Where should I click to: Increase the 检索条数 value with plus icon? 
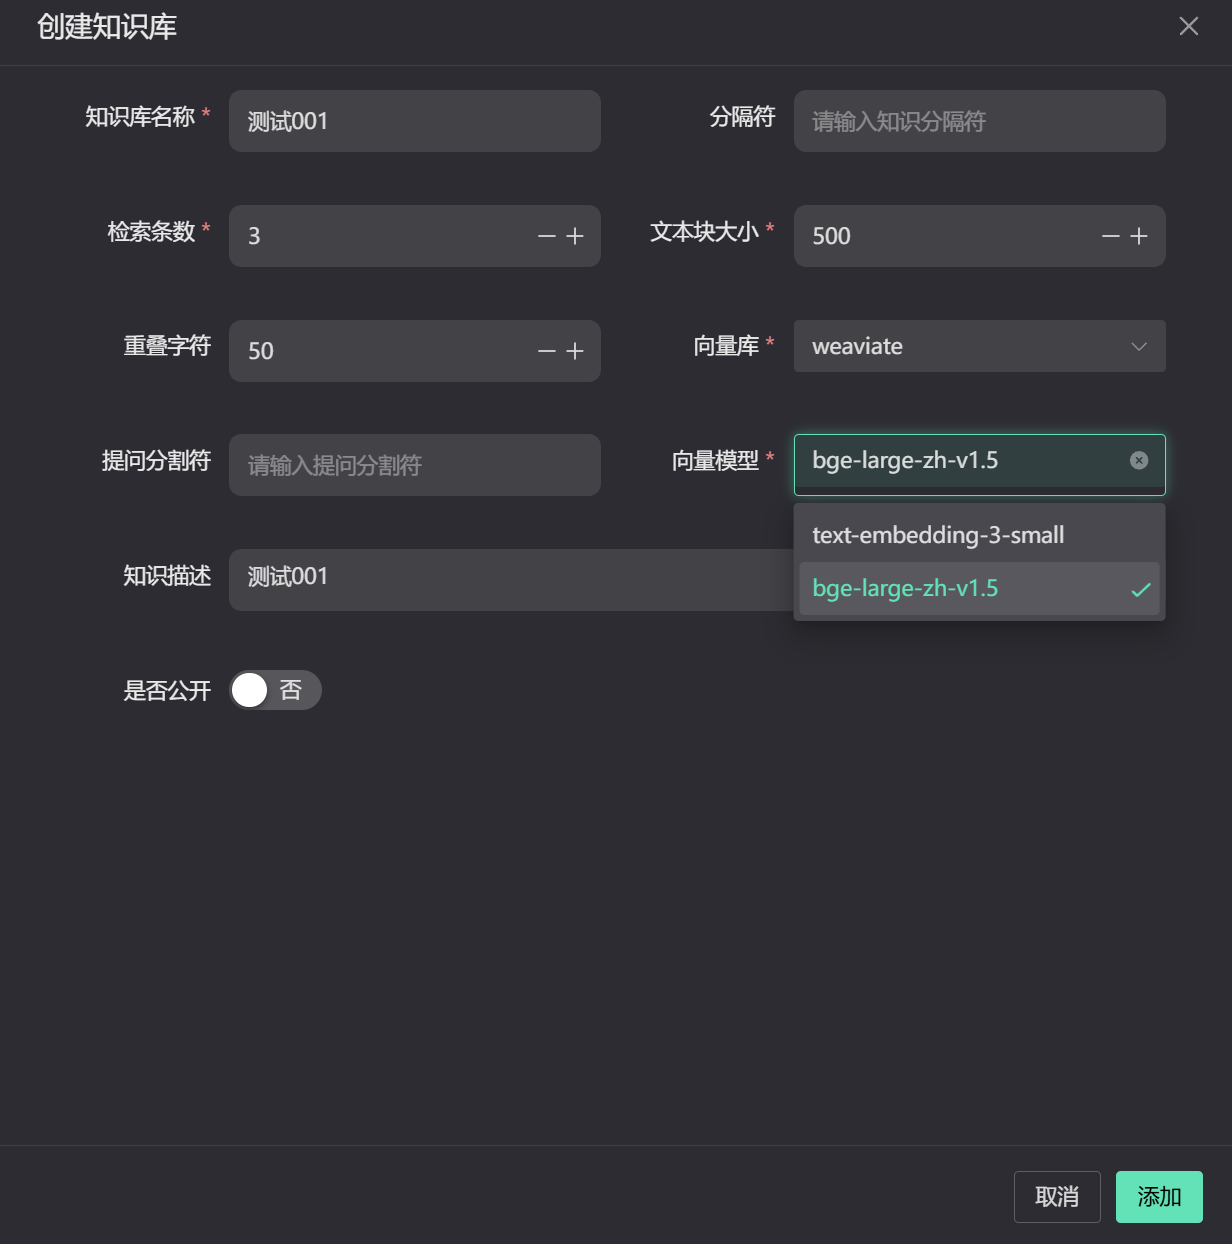coord(575,236)
